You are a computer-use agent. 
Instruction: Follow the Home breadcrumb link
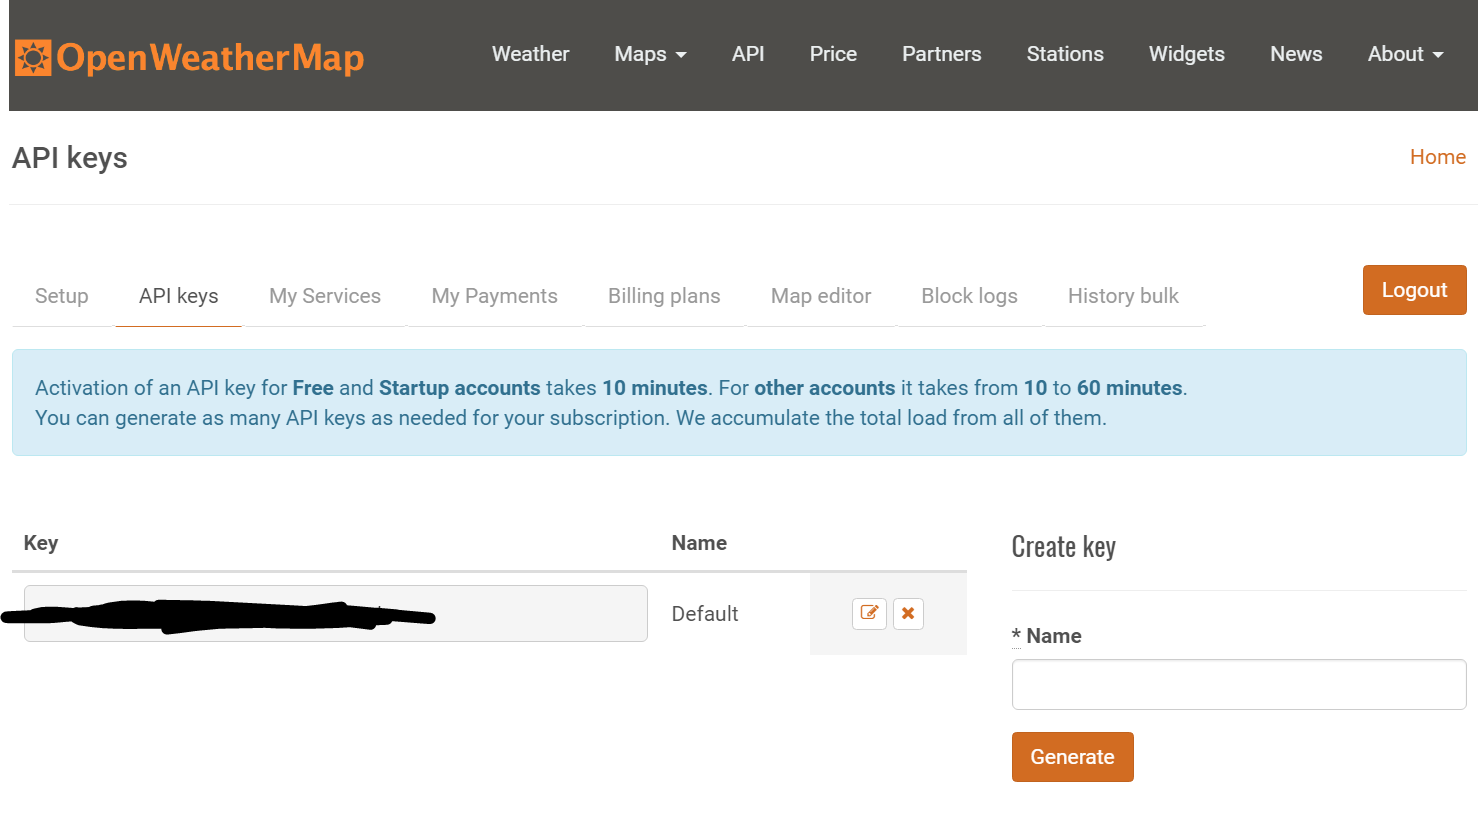click(x=1437, y=157)
